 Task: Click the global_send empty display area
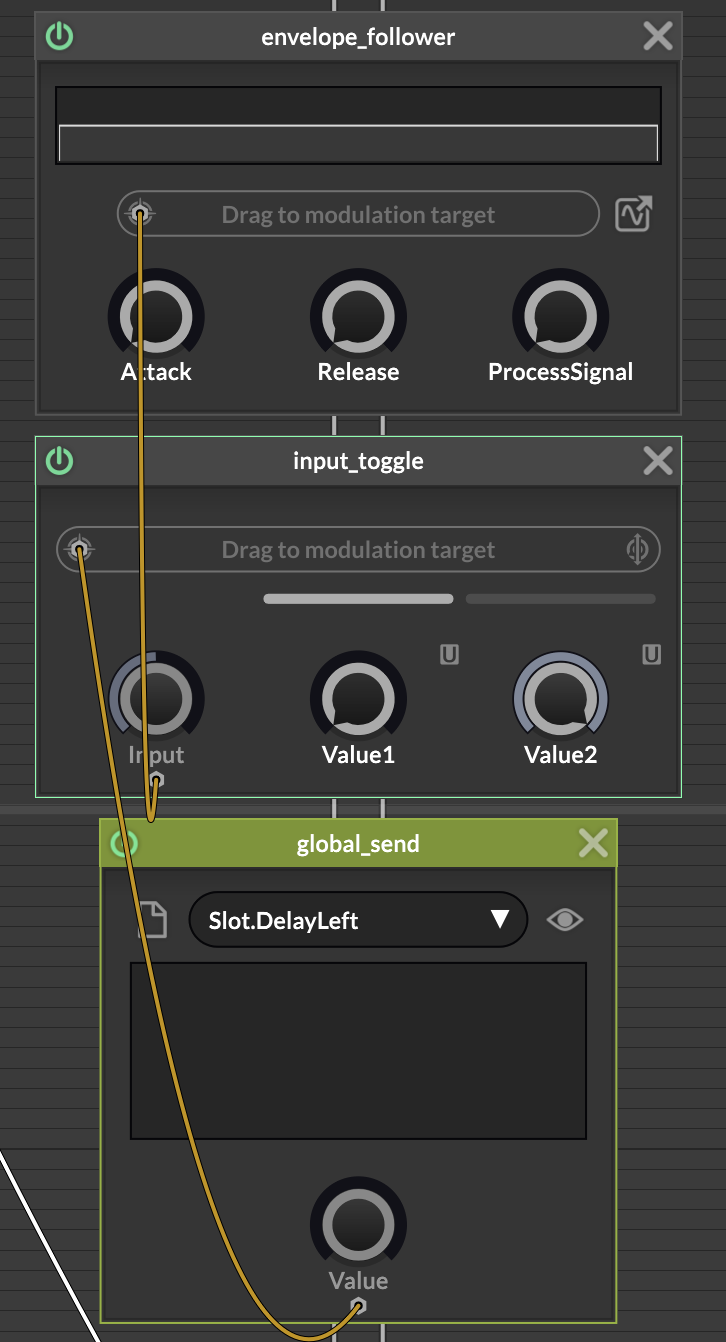[358, 1050]
